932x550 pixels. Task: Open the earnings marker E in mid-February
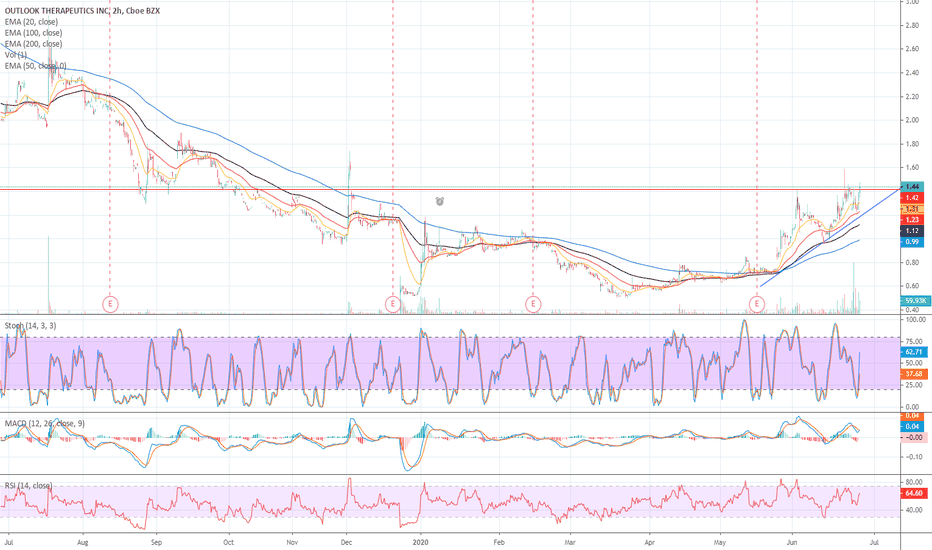[x=533, y=304]
